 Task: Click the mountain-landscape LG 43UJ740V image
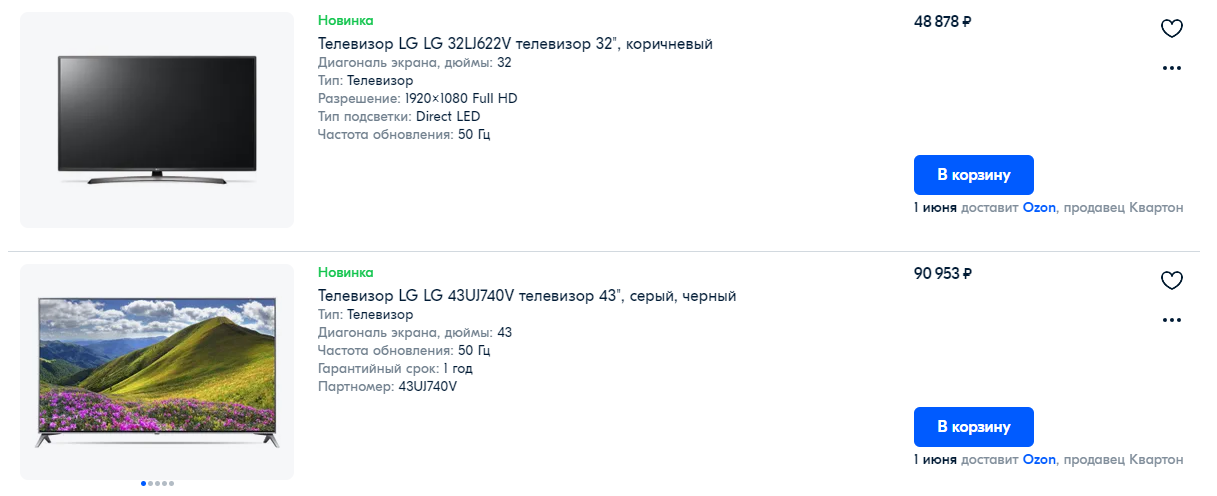[157, 370]
